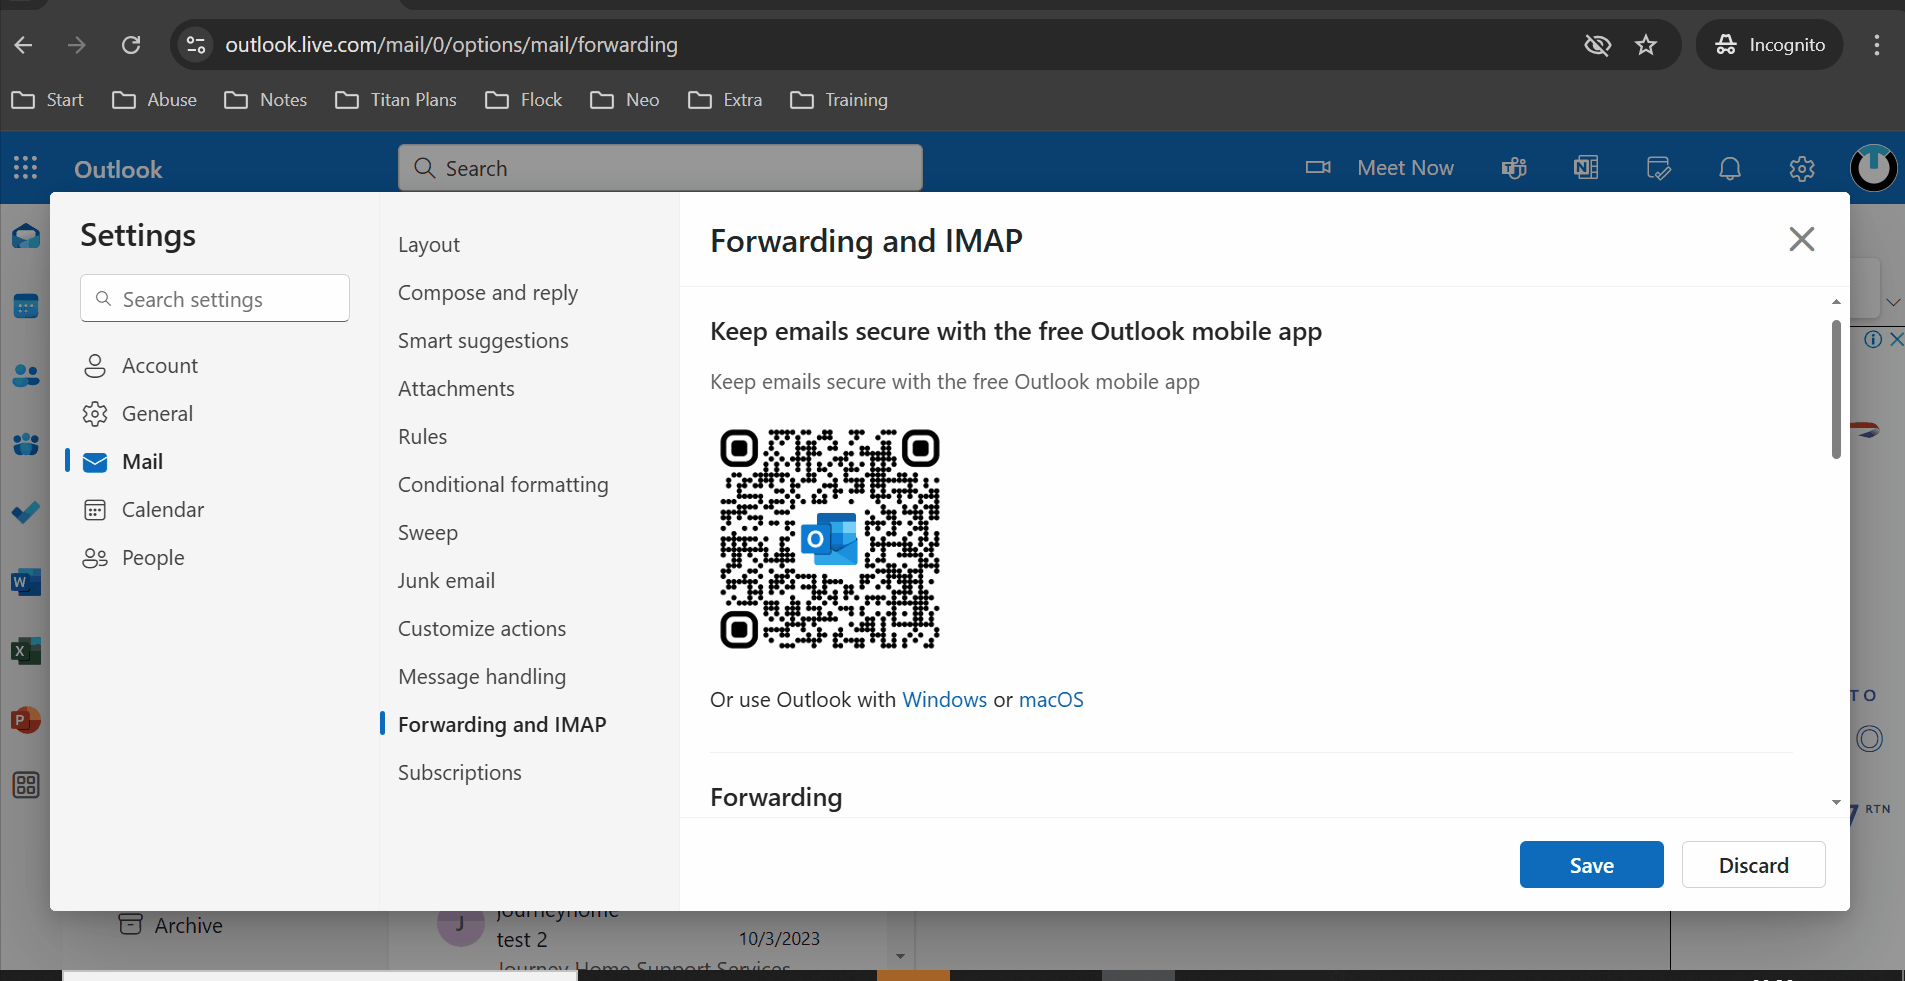1905x981 pixels.
Task: View site information icon in address bar
Action: (x=196, y=44)
